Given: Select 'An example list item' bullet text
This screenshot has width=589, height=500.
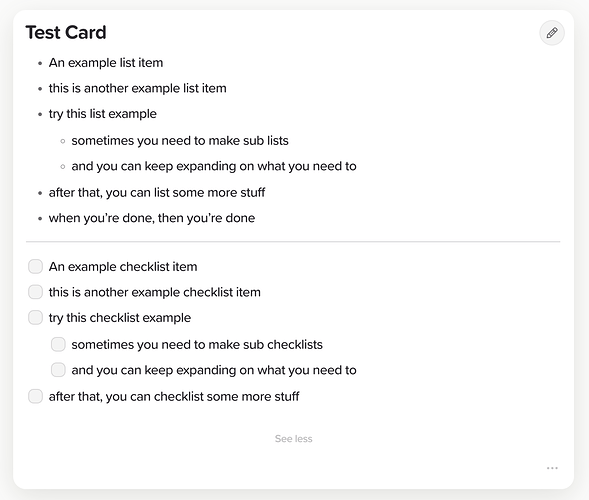Looking at the screenshot, I should (106, 63).
